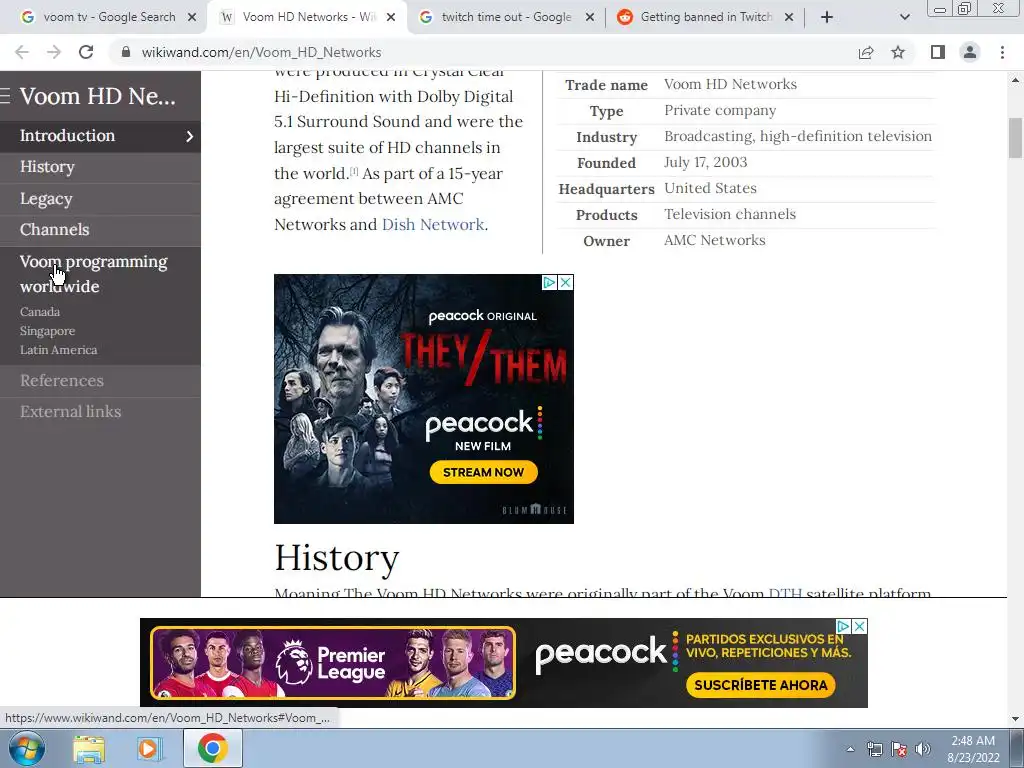Open the Chrome three-dot menu

click(x=1002, y=52)
